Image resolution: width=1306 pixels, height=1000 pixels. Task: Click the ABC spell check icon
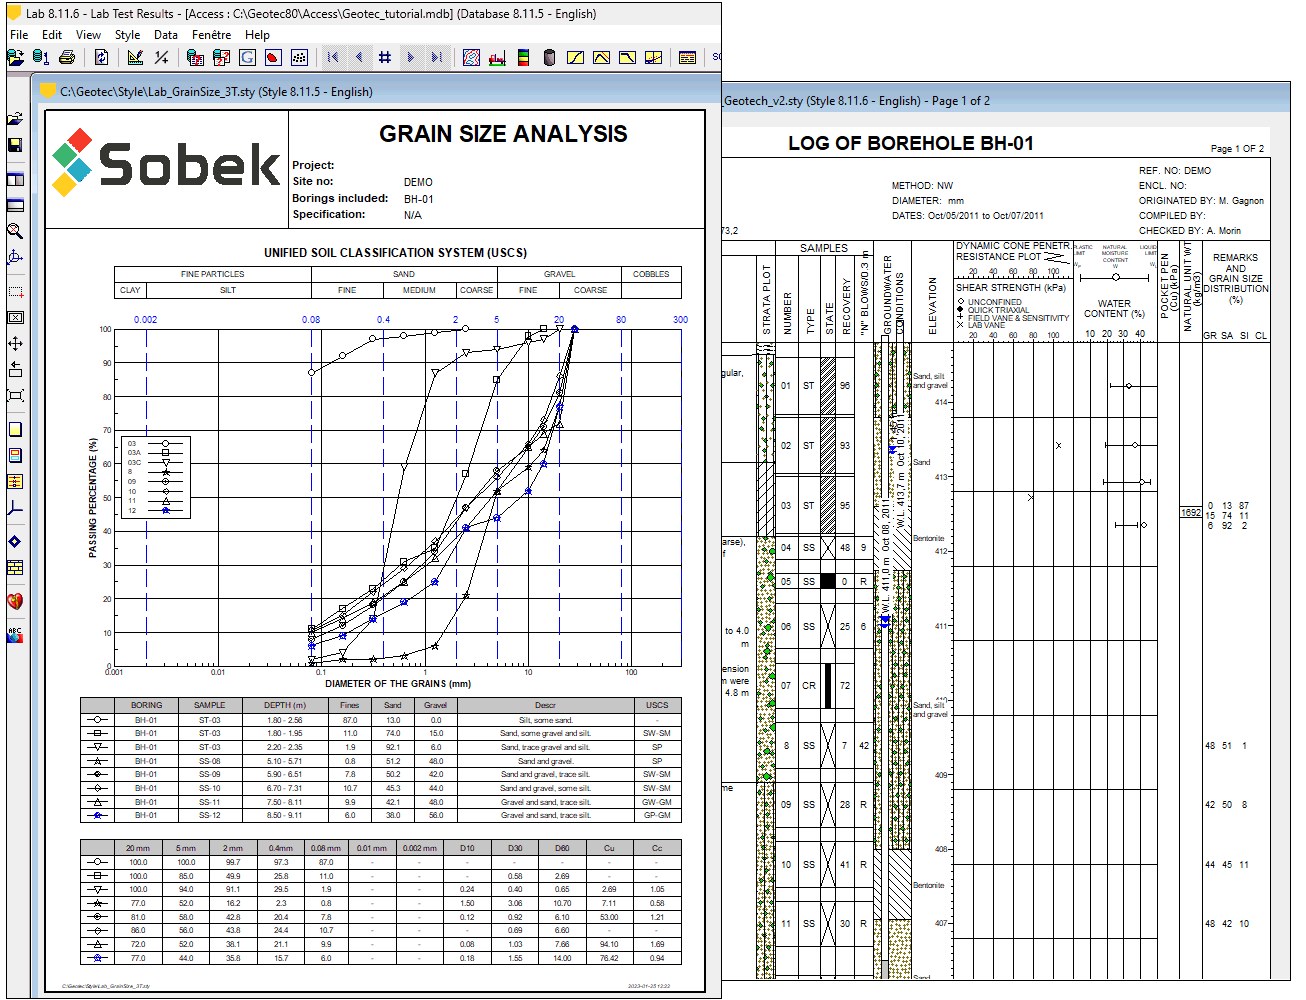(15, 635)
